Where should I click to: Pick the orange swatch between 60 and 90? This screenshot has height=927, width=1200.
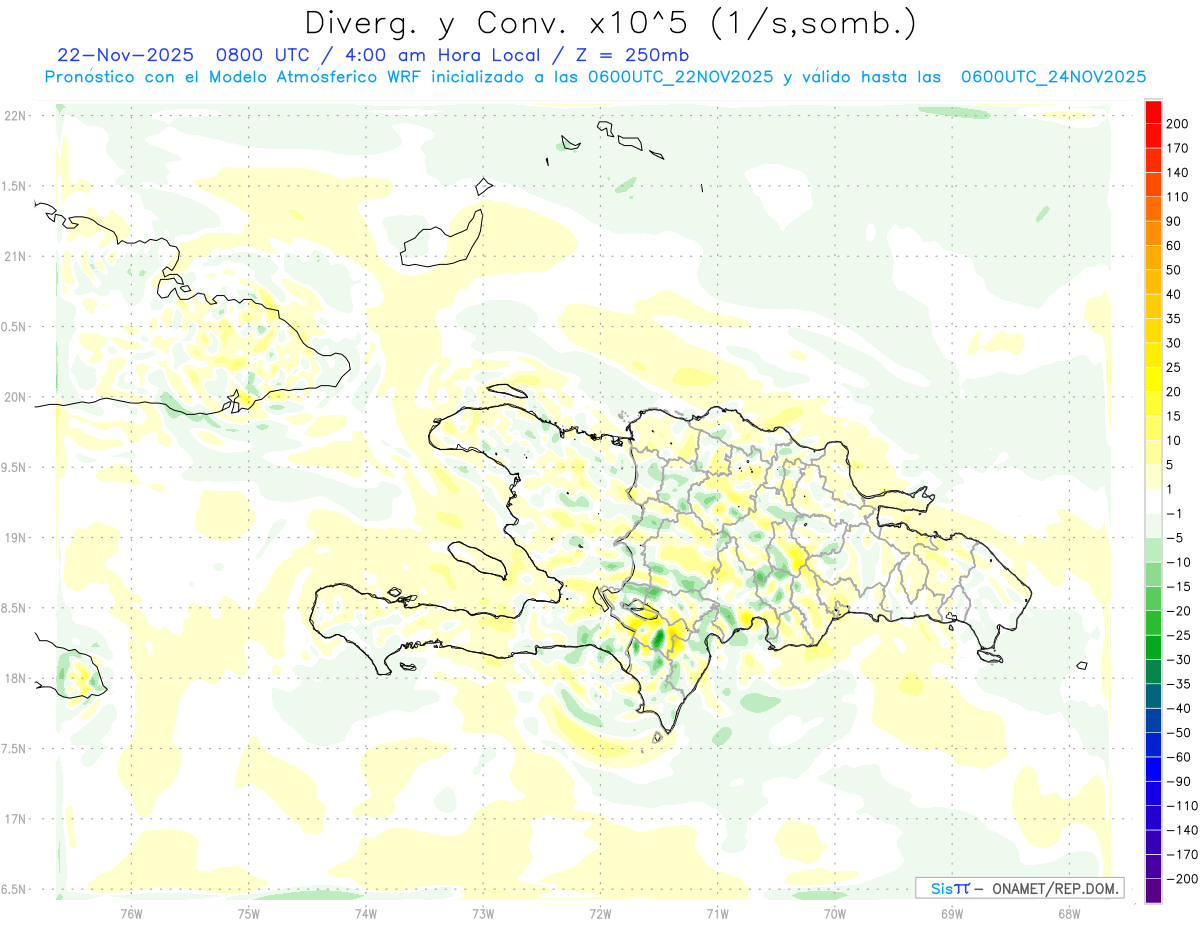1153,233
